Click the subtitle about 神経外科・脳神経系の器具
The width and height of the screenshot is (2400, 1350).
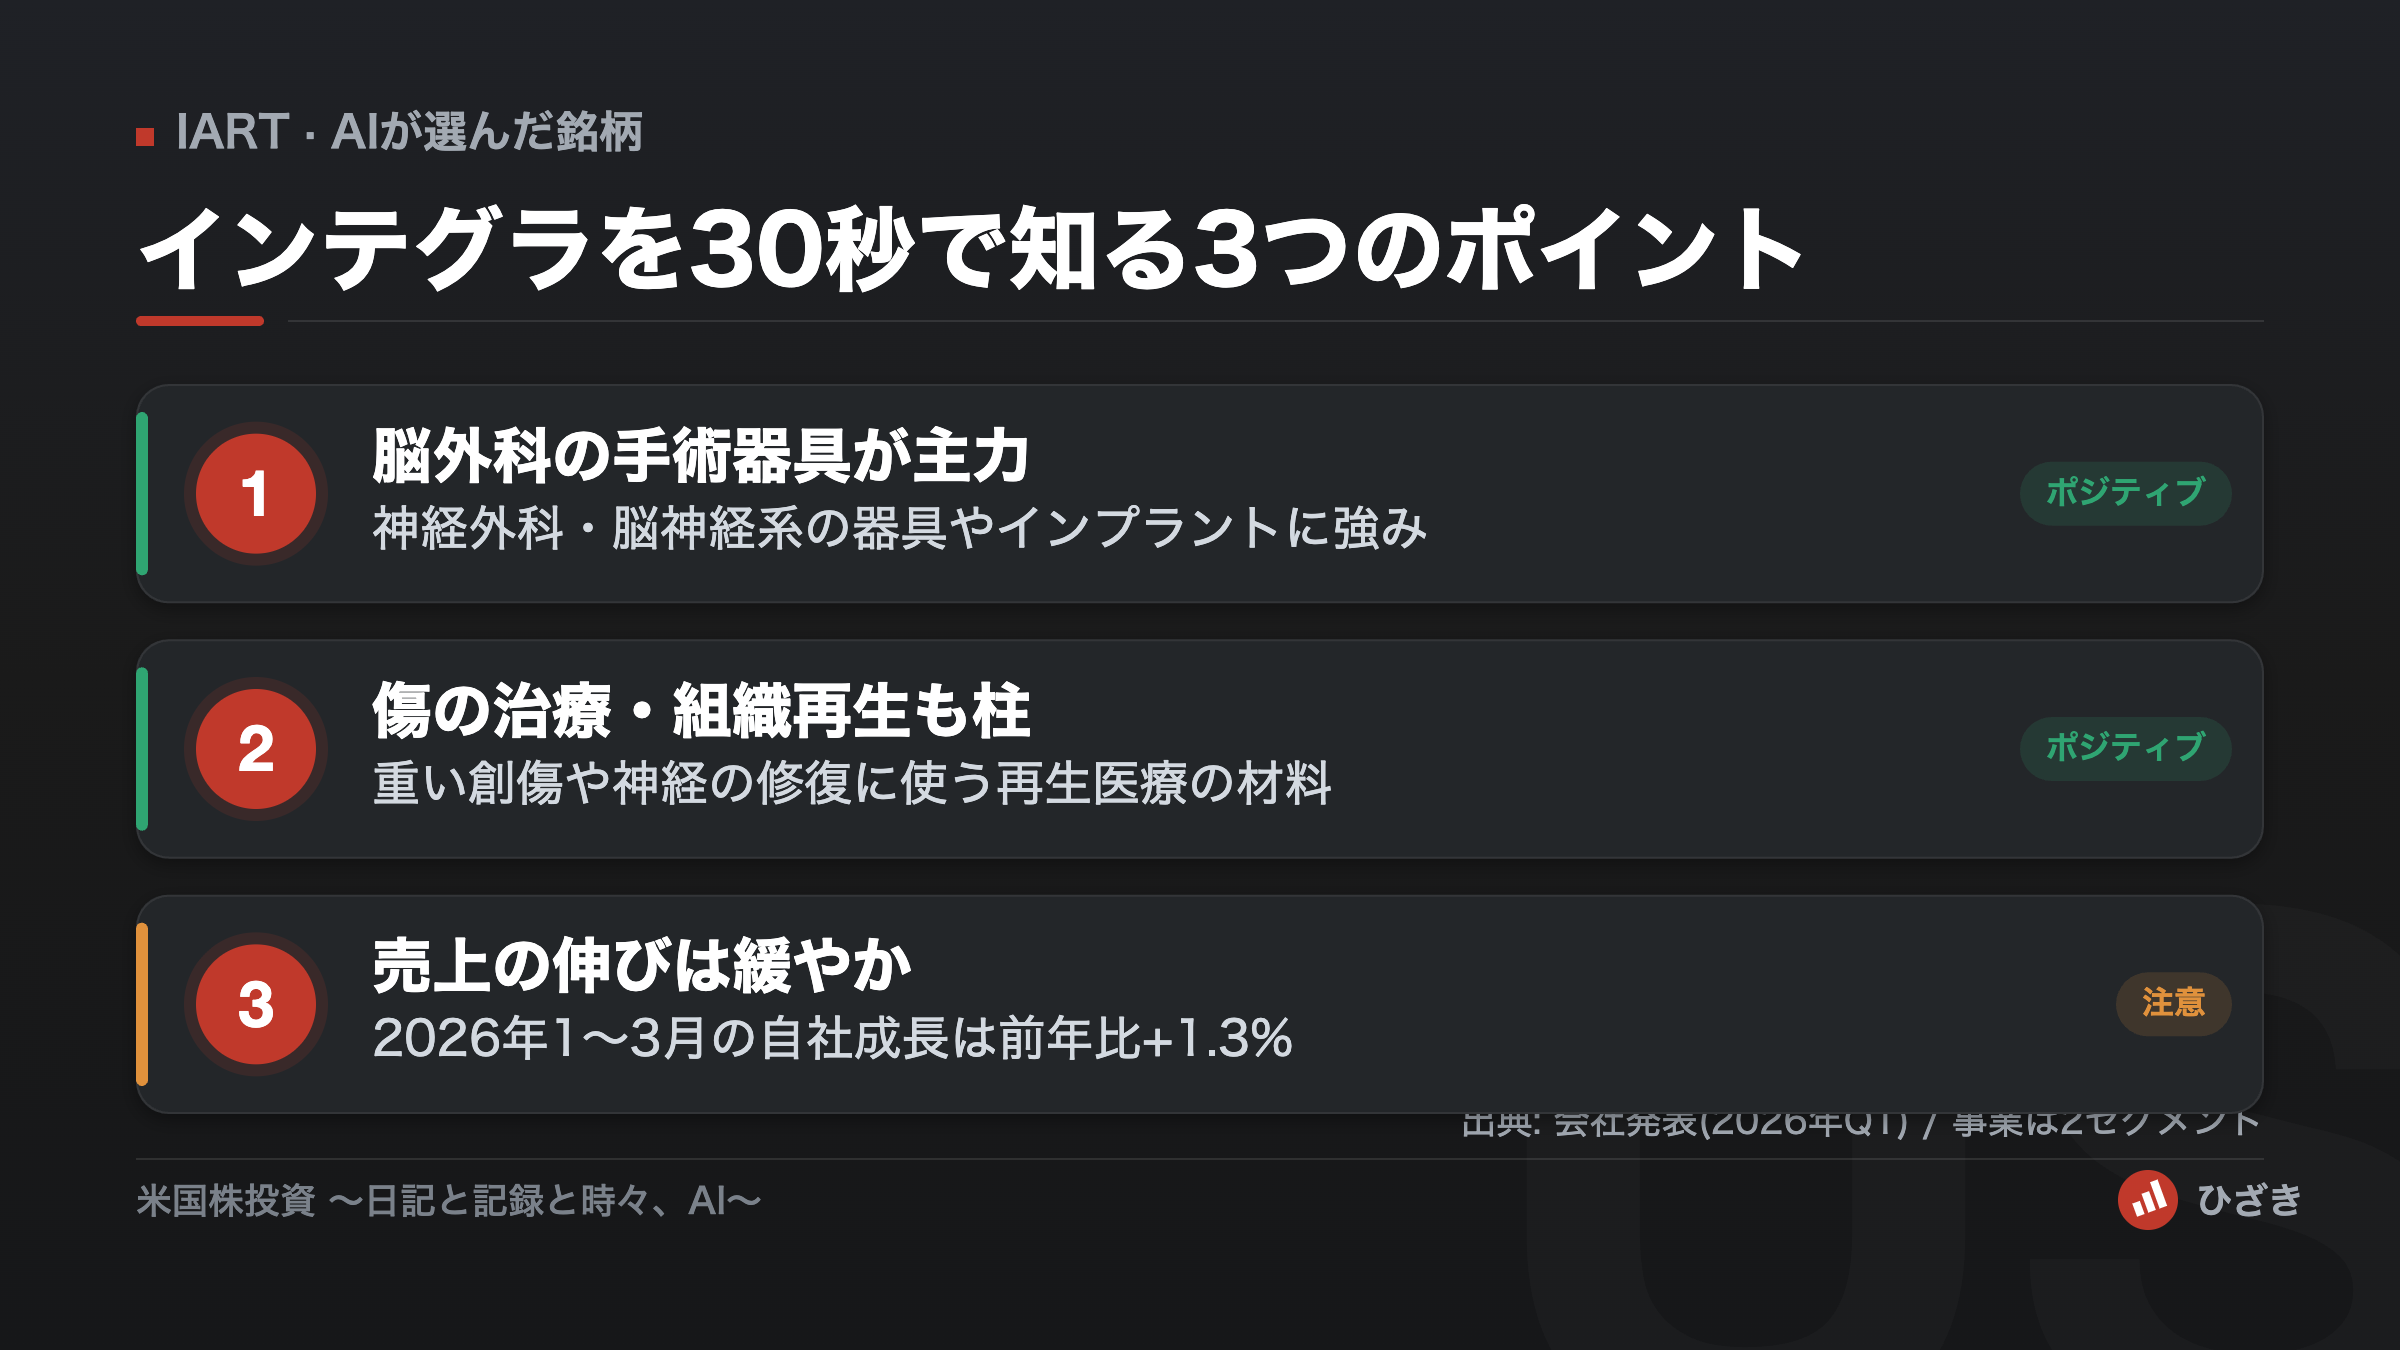899,528
